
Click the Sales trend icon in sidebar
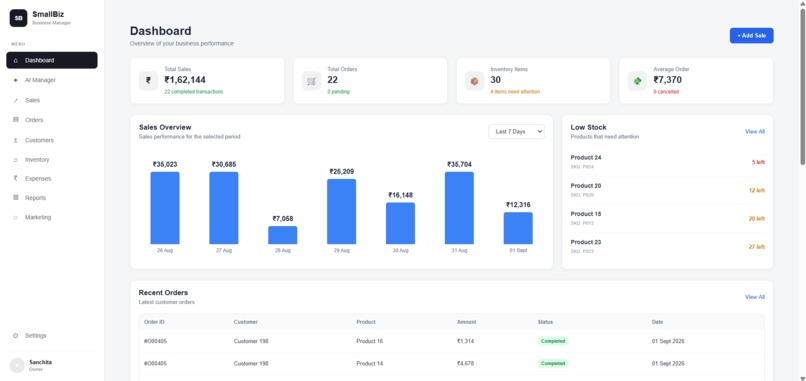point(15,100)
